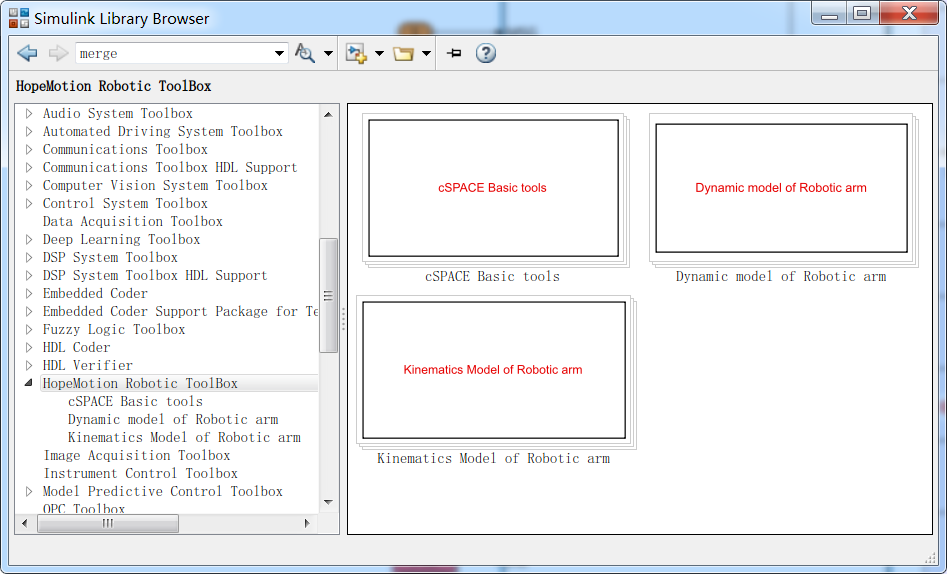This screenshot has height=574, width=947.
Task: Expand Audio System Toolbox
Action: [29, 113]
